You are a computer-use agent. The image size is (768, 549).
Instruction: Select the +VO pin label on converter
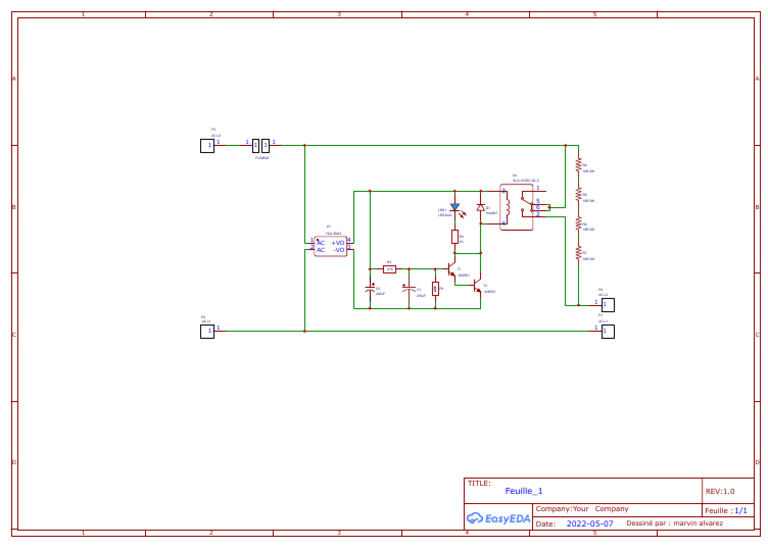click(338, 243)
